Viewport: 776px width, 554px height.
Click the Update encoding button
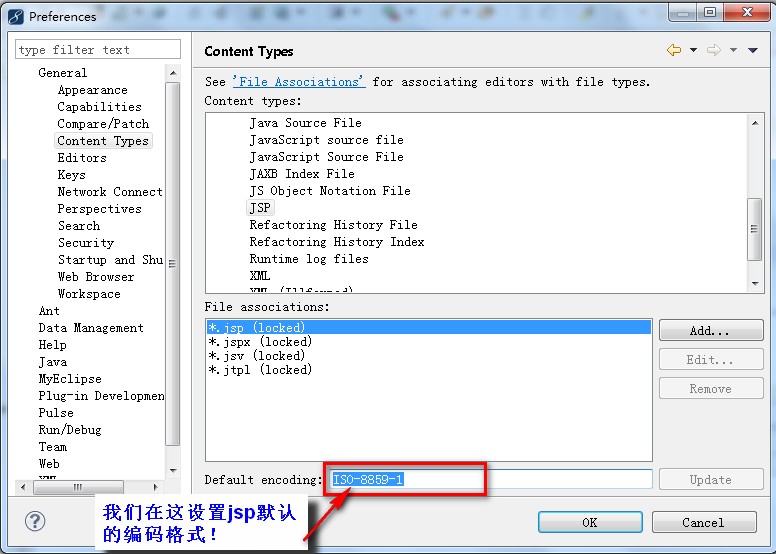click(711, 479)
